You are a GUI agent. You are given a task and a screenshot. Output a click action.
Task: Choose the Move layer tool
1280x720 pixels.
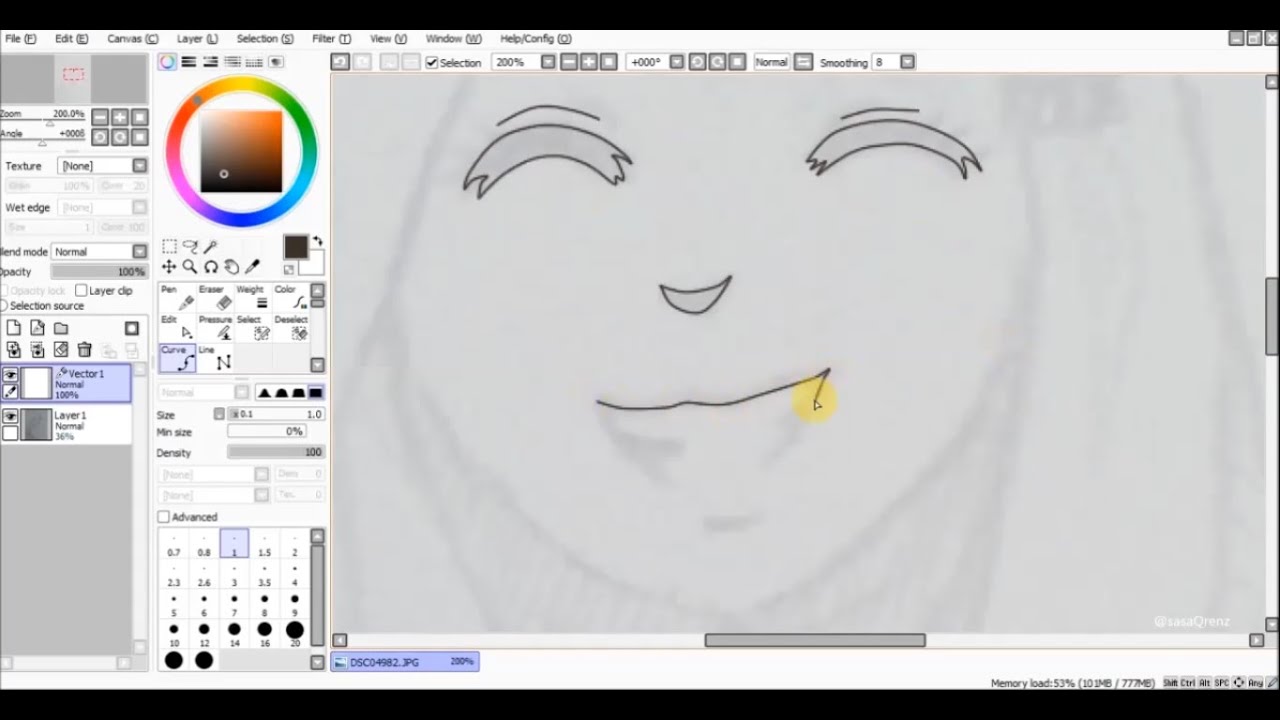[x=169, y=267]
